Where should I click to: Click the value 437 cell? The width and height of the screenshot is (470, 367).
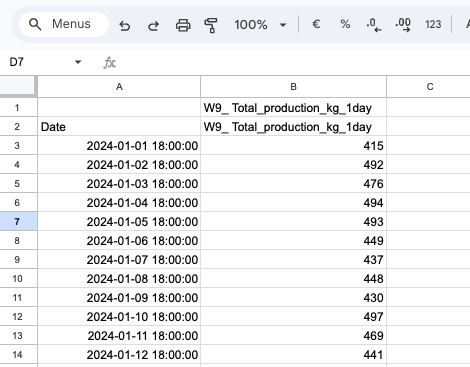293,260
